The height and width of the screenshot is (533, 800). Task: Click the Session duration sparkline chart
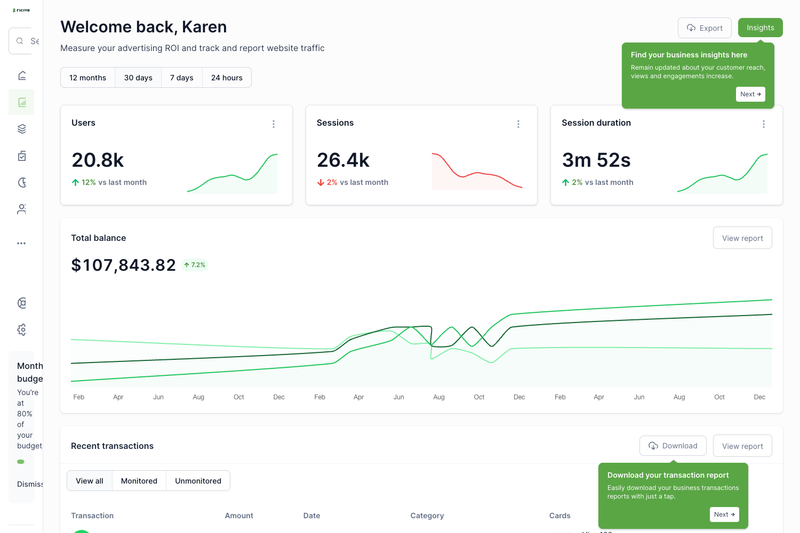(722, 173)
